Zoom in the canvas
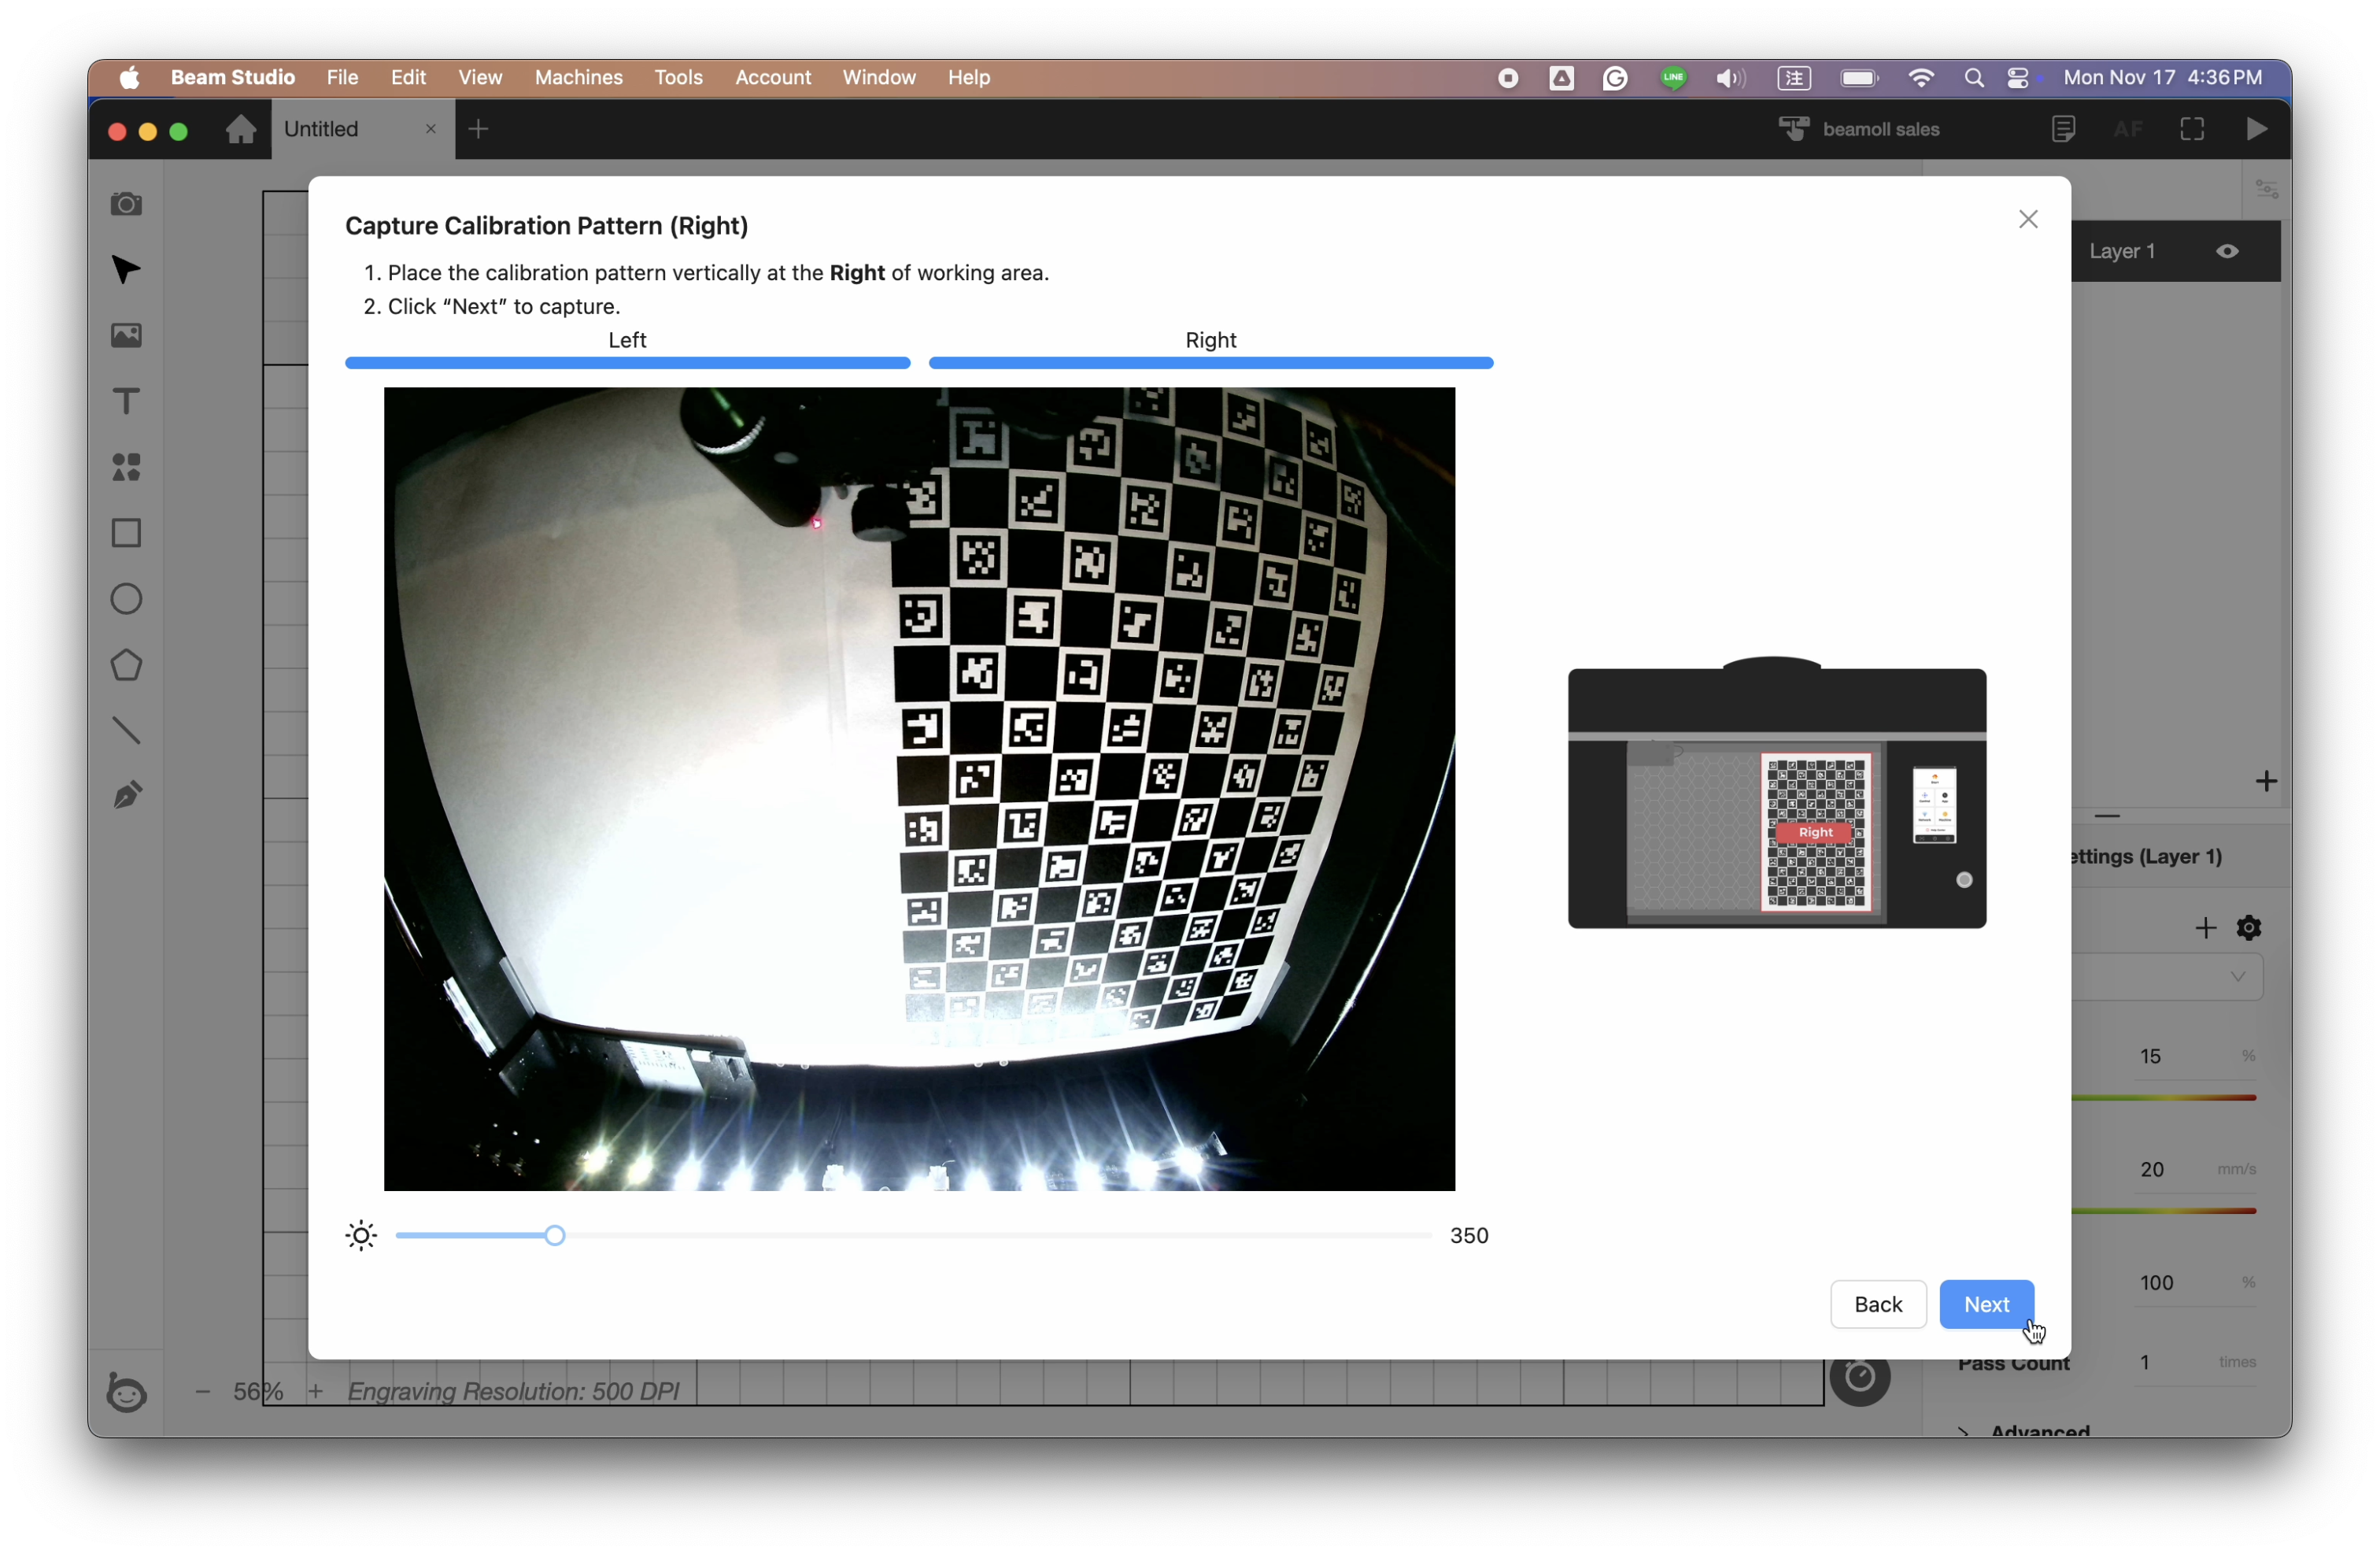2380x1554 pixels. (x=315, y=1391)
